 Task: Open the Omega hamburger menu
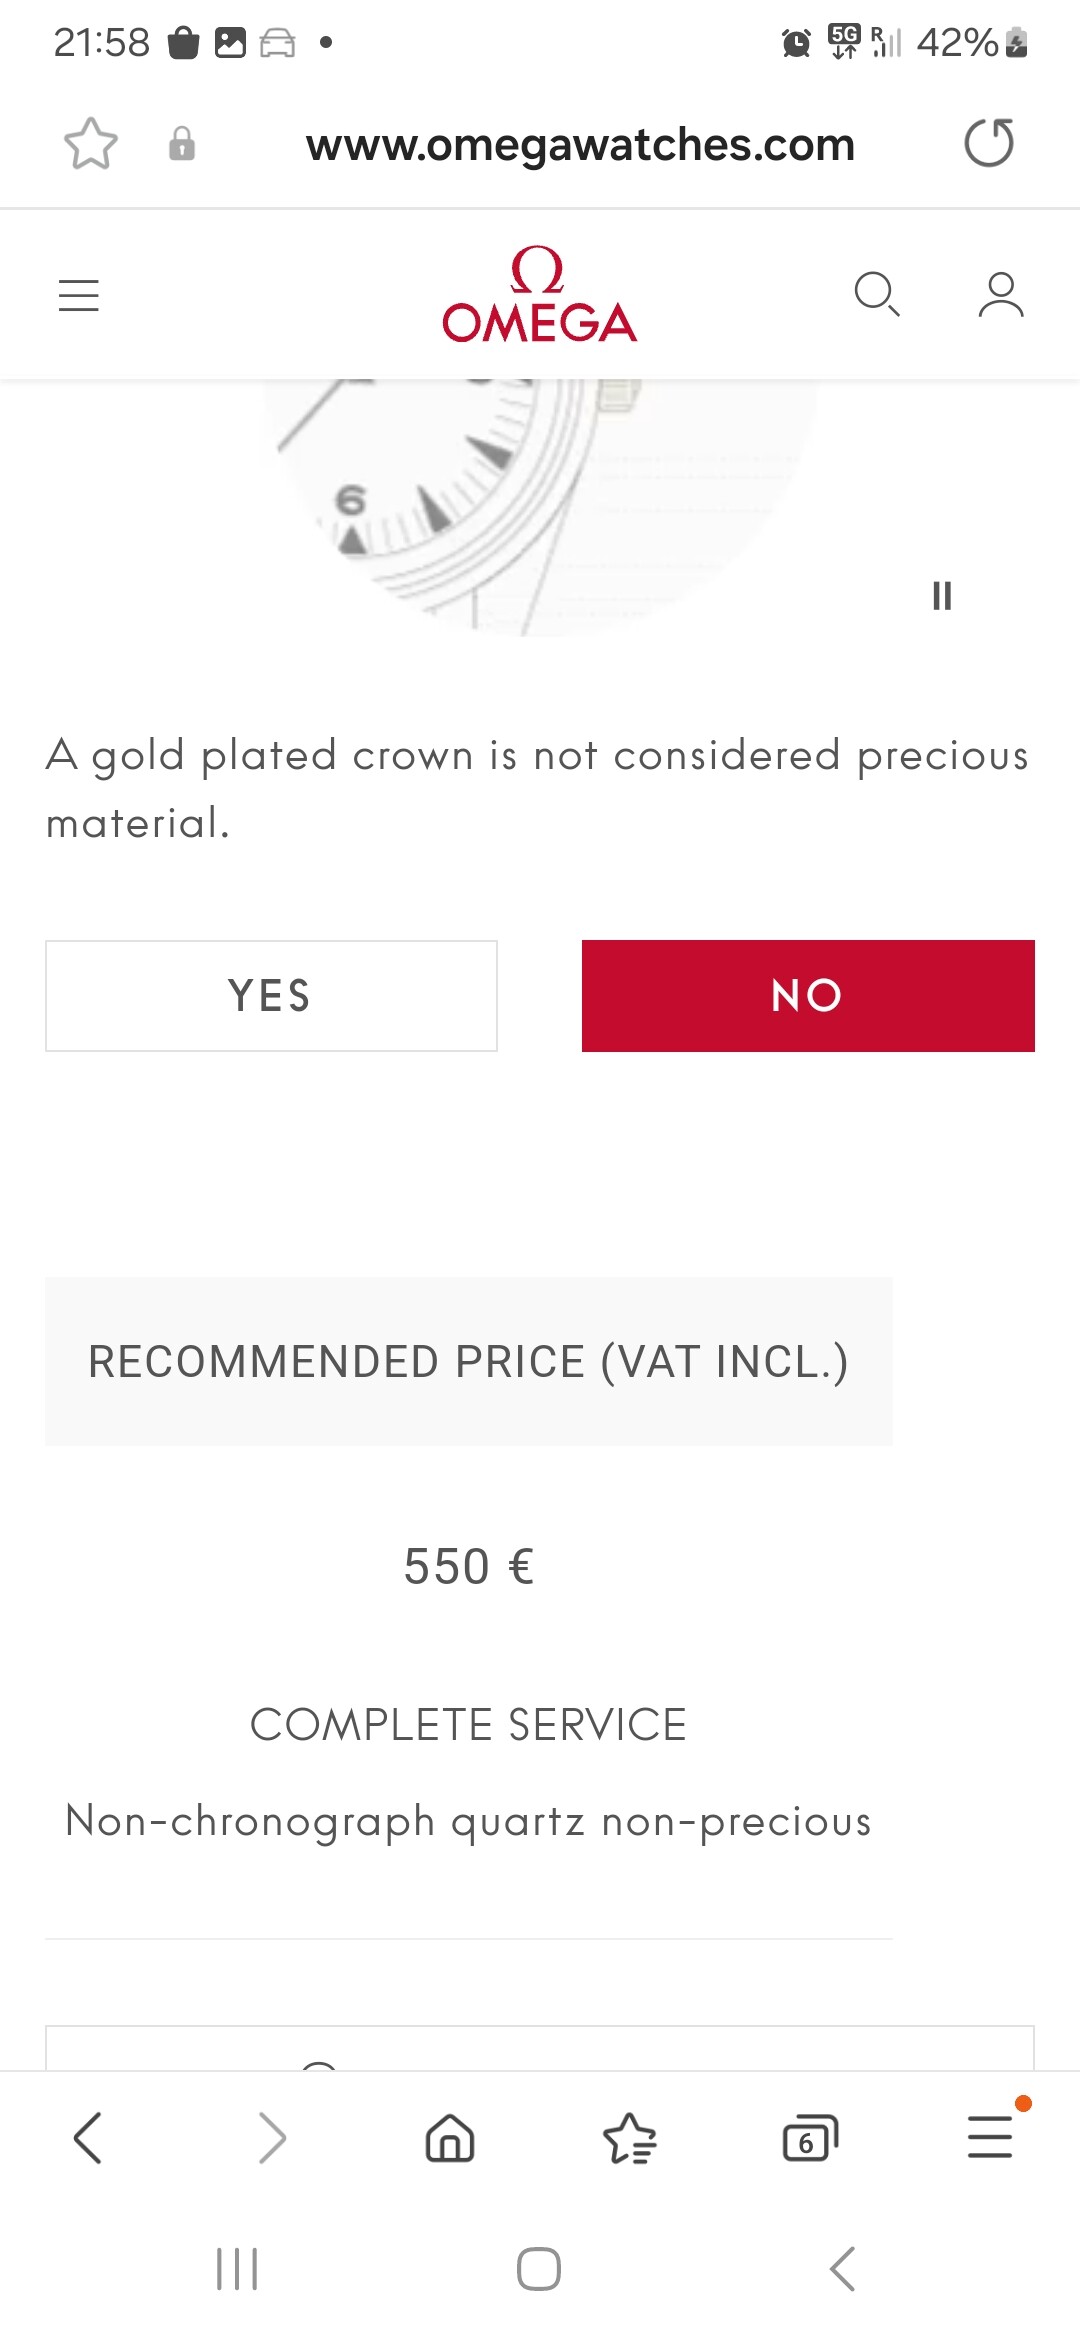(79, 296)
